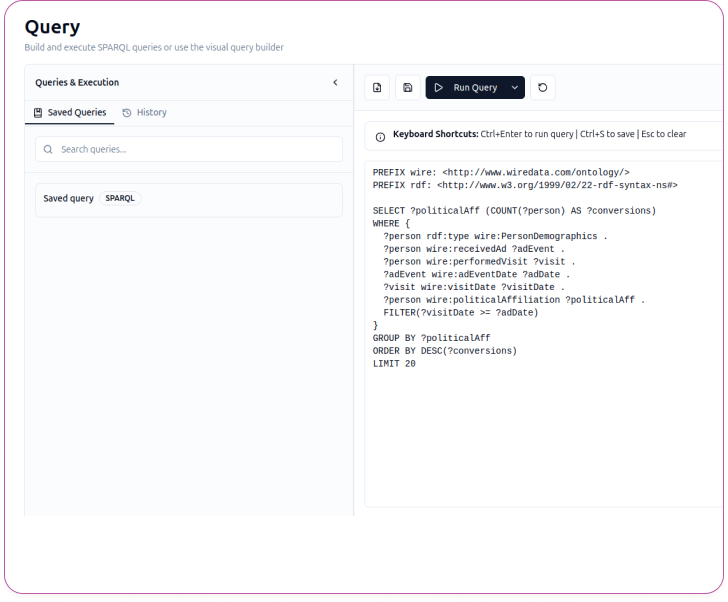Viewport: 728px width, 602px height.
Task: Click the LIMIT 20 line
Action: click(x=394, y=364)
